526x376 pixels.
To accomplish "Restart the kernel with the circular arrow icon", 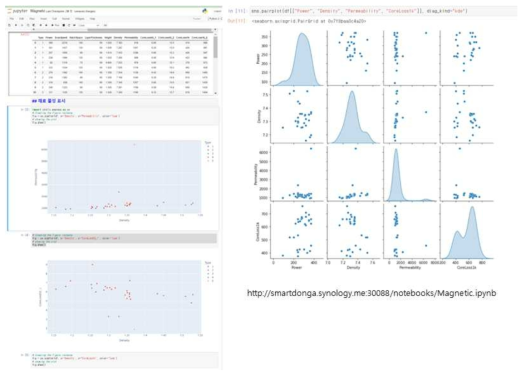I will pyautogui.click(x=69, y=25).
